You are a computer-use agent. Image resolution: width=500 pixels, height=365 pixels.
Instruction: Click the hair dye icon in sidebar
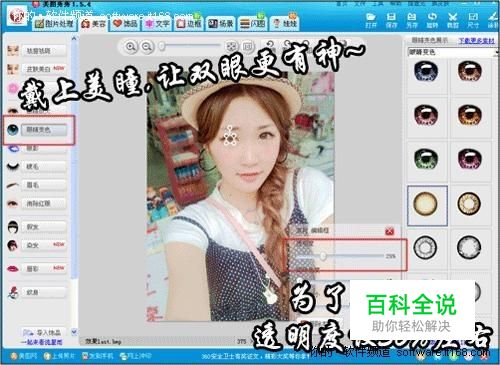13,246
